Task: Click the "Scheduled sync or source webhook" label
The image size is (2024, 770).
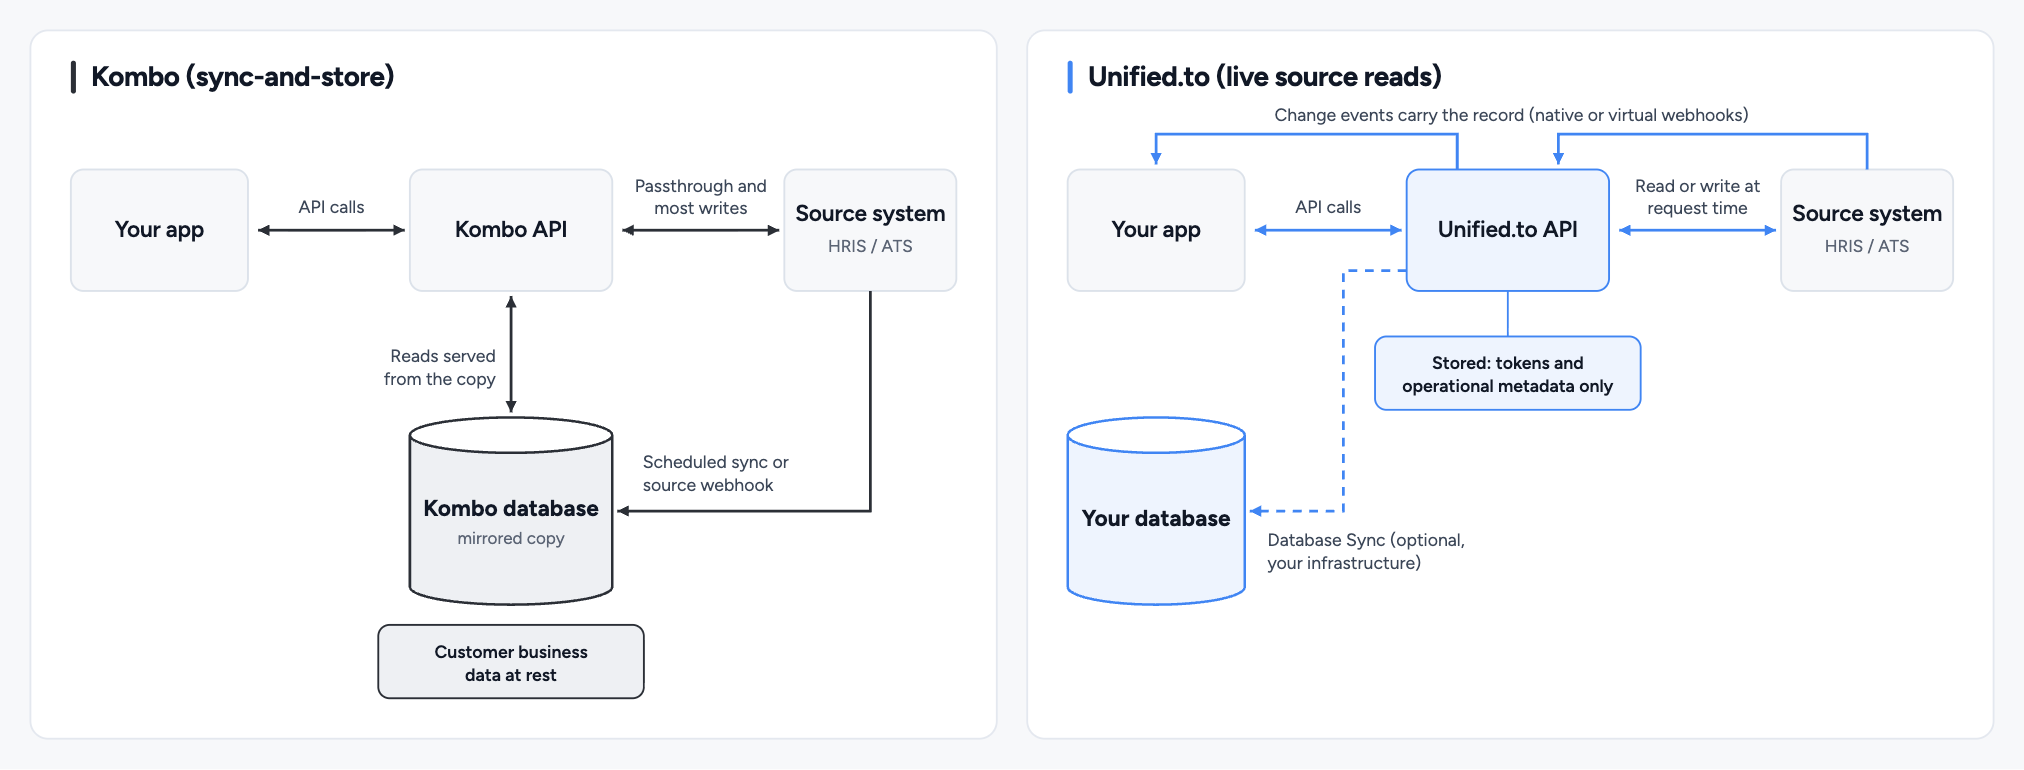Action: 715,473
